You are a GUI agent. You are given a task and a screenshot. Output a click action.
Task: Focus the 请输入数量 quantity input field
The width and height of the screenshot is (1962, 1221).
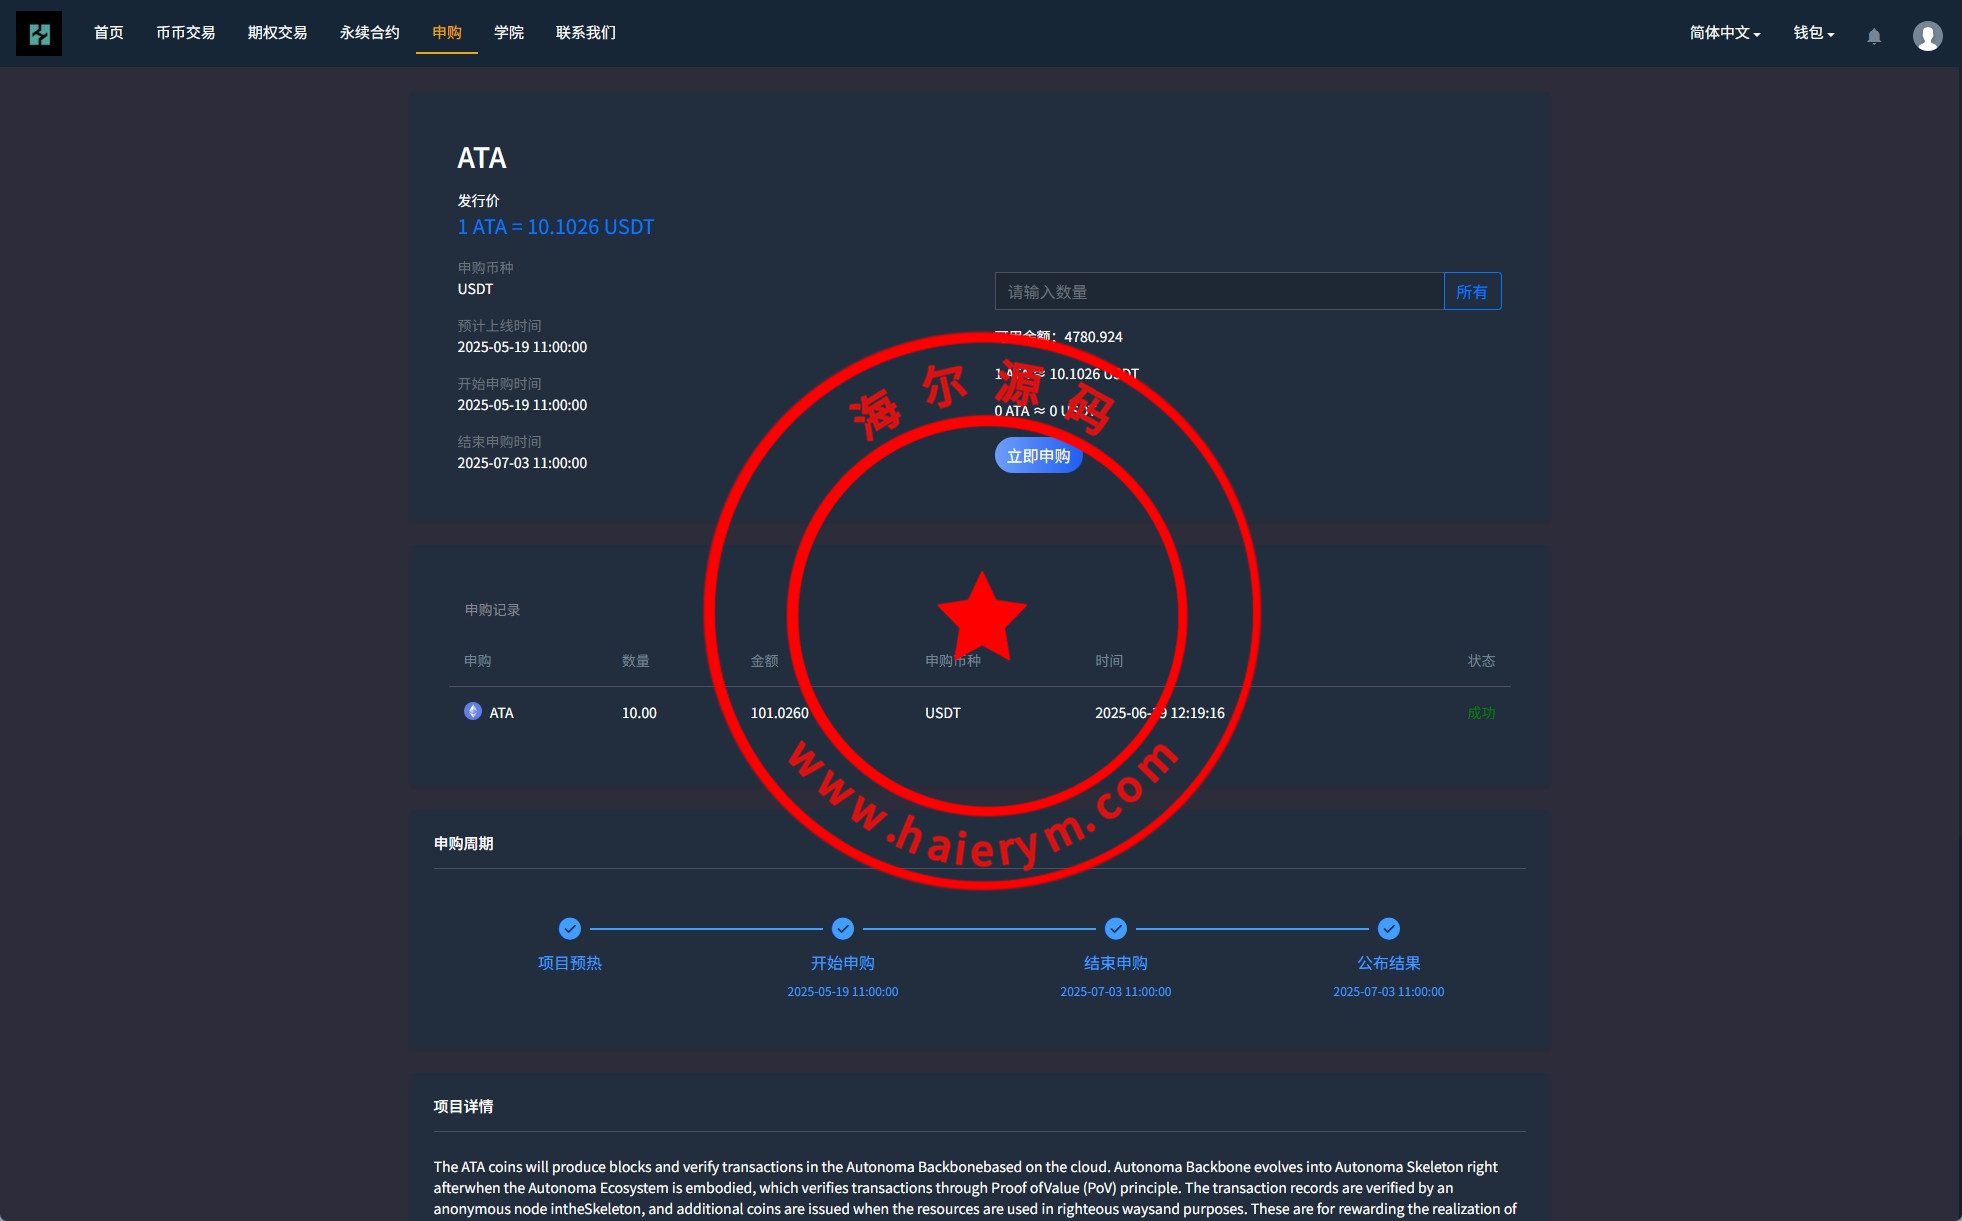[1219, 292]
